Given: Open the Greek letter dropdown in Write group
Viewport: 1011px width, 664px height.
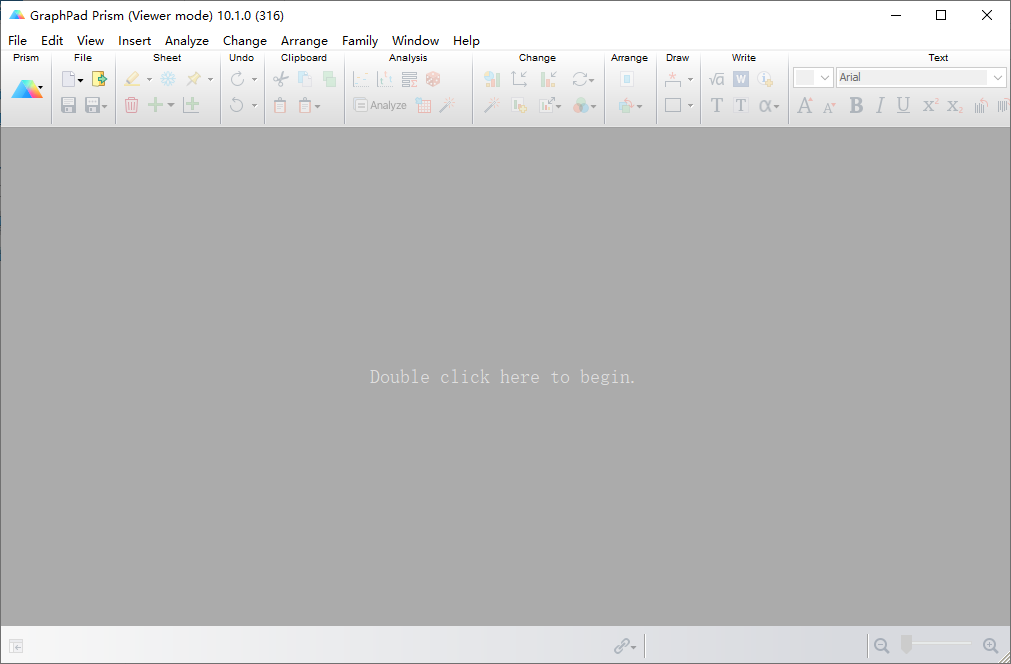Looking at the screenshot, I should tap(770, 104).
